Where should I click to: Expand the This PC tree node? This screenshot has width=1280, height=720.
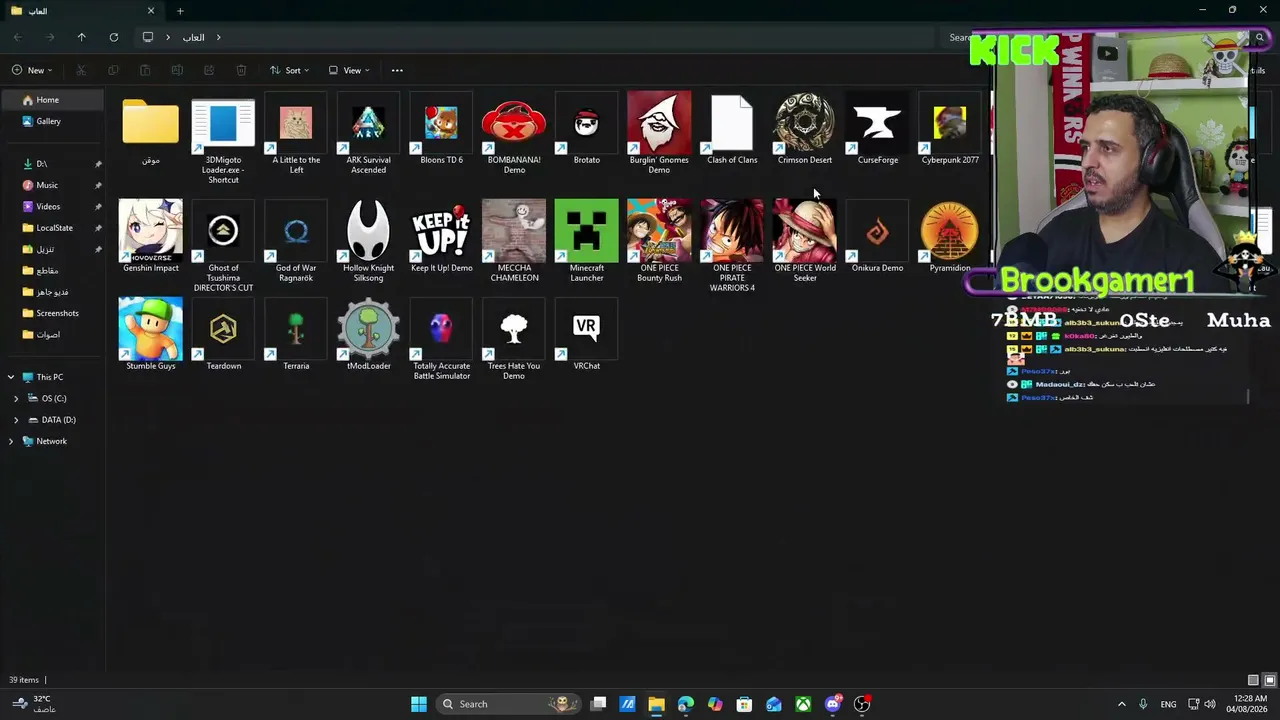tap(11, 377)
